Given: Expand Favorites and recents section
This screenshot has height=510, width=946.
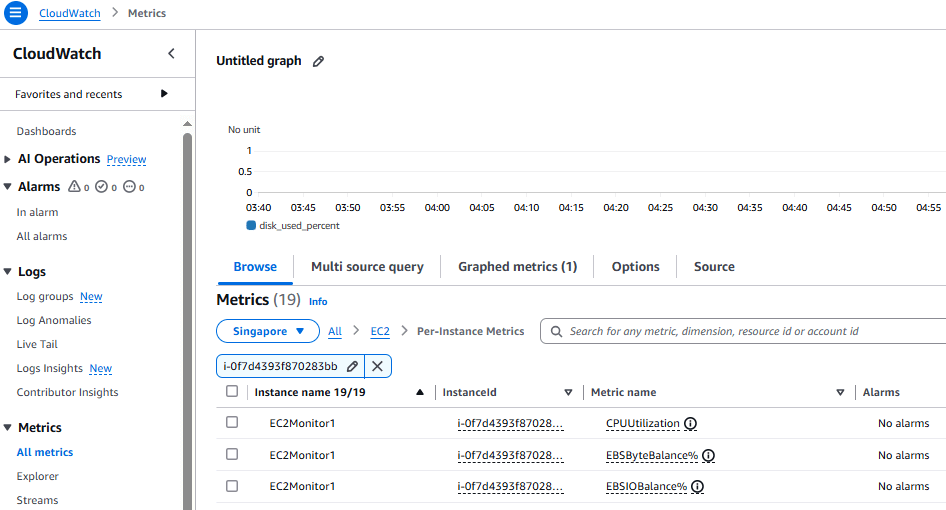Looking at the screenshot, I should tap(164, 94).
